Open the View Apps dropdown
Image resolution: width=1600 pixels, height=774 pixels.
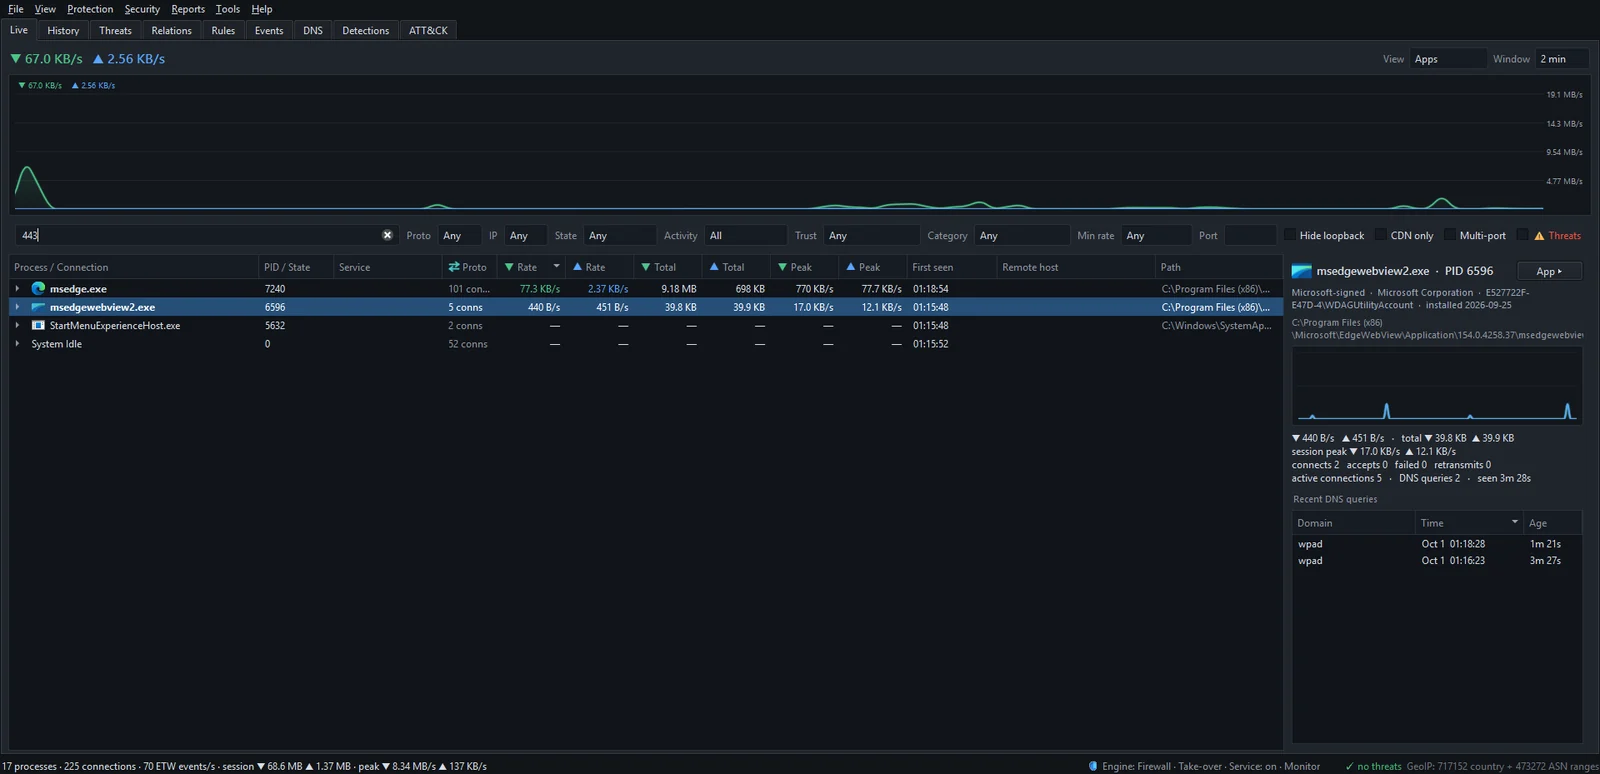coord(1448,59)
